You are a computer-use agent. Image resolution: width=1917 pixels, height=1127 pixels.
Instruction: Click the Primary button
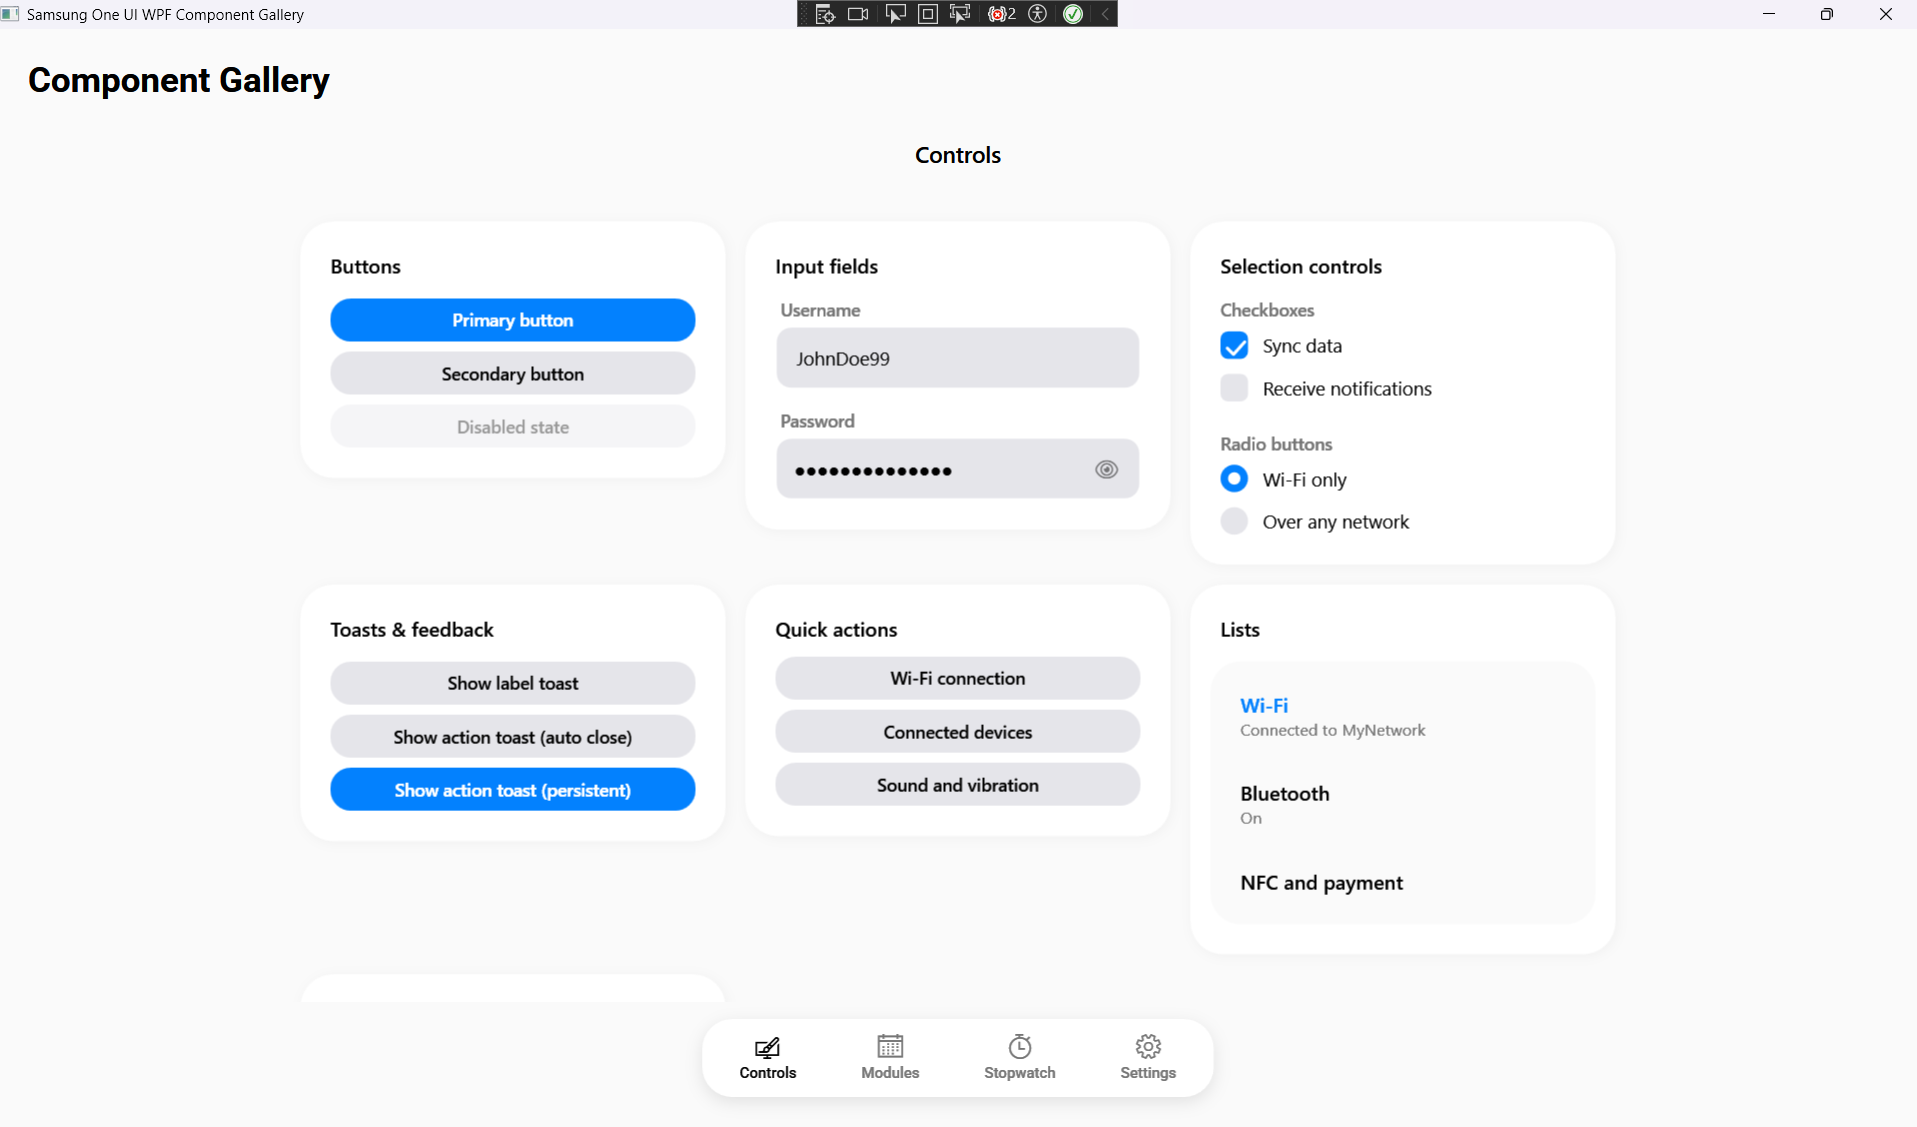513,320
